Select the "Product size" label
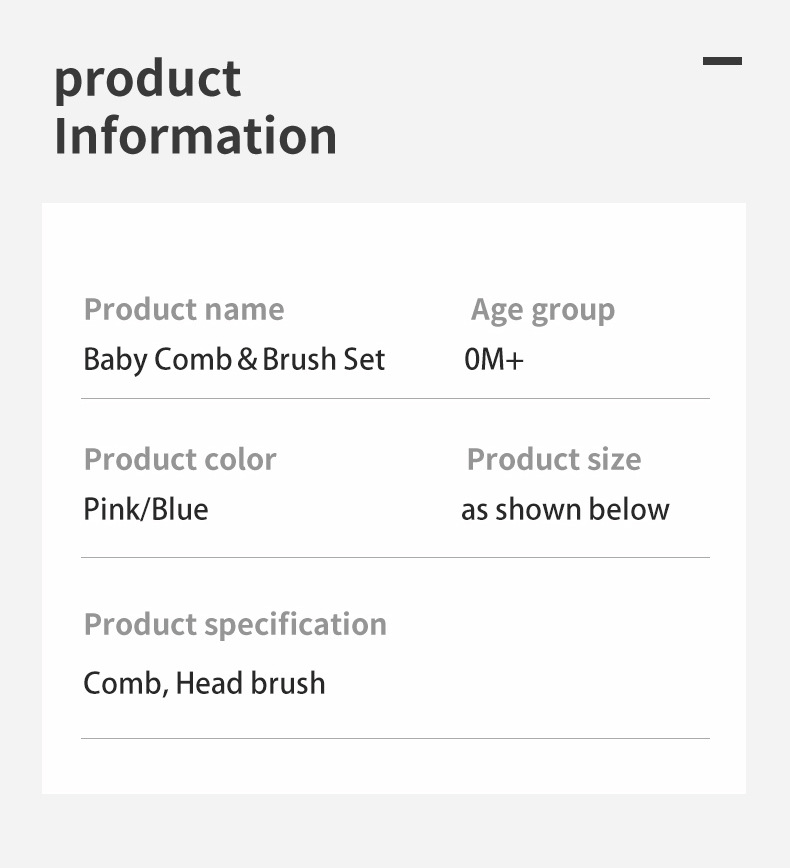 pos(554,459)
